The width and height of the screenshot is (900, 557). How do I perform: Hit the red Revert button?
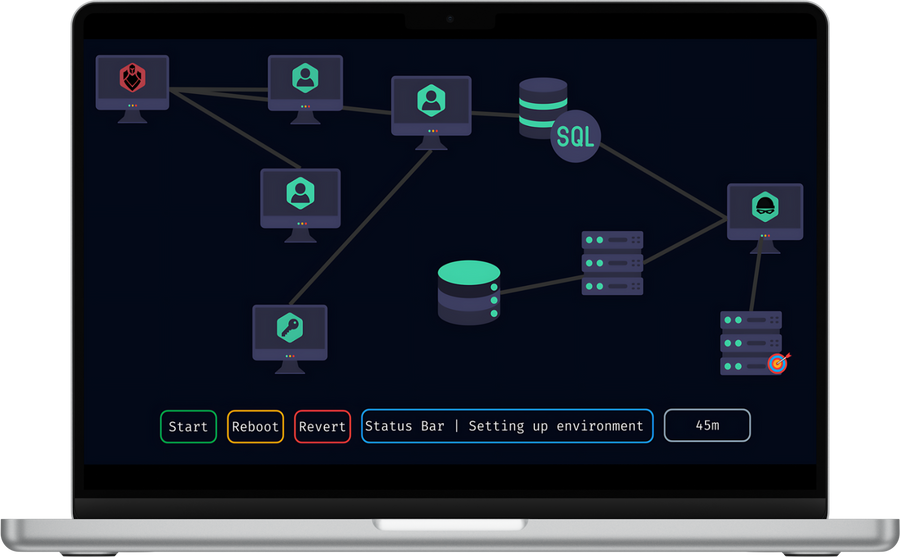coord(322,427)
